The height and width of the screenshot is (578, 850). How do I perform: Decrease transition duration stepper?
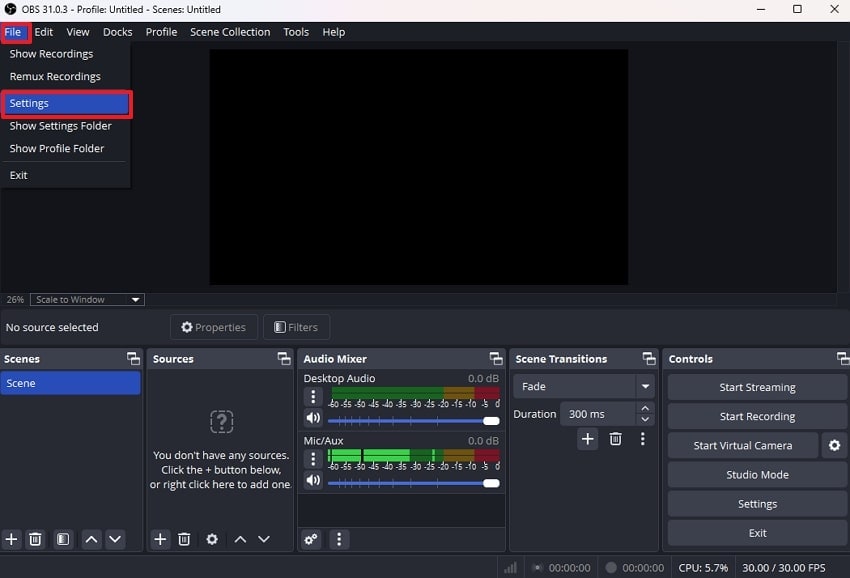point(645,420)
